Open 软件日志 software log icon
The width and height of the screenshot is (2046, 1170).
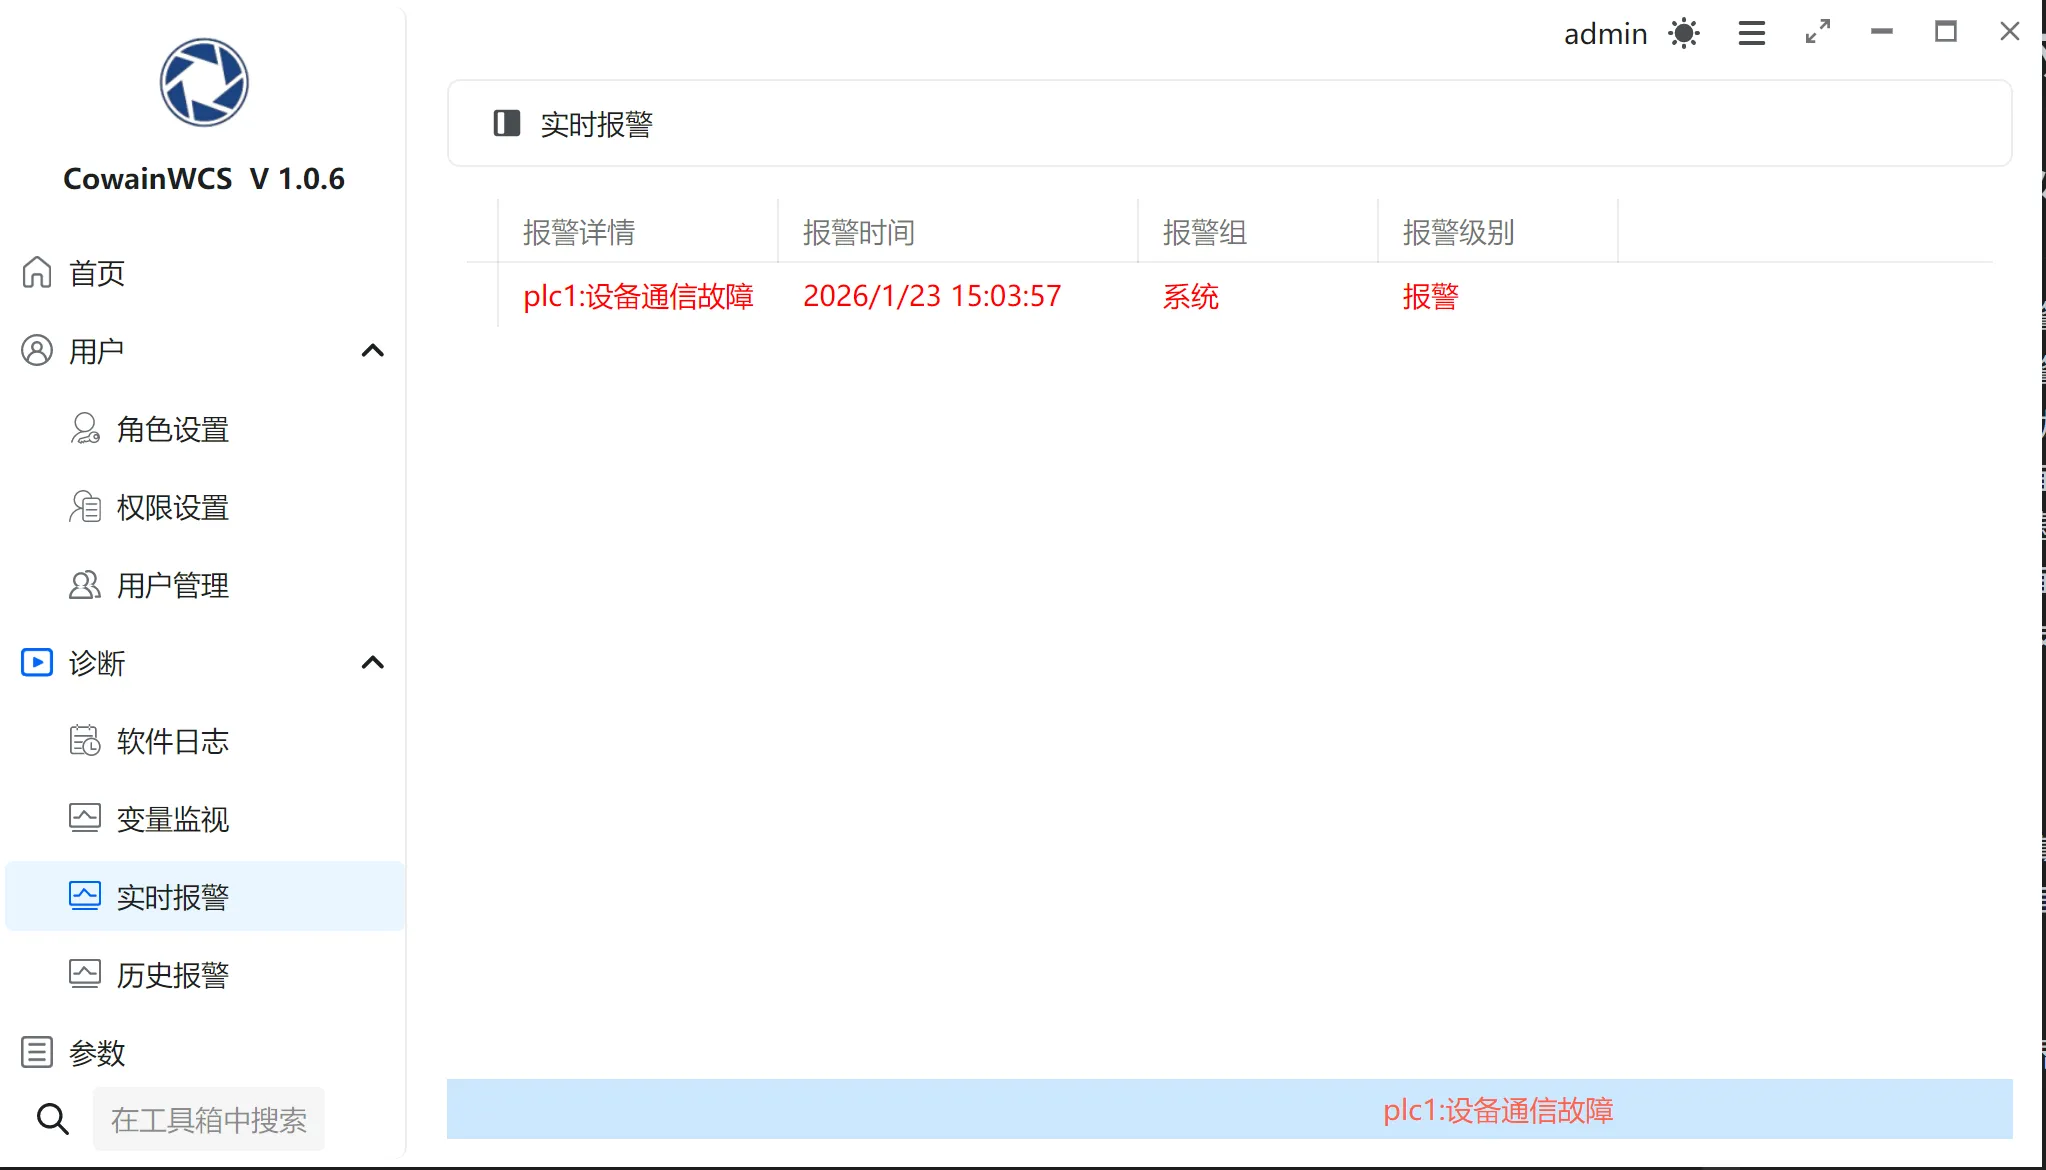pyautogui.click(x=85, y=741)
